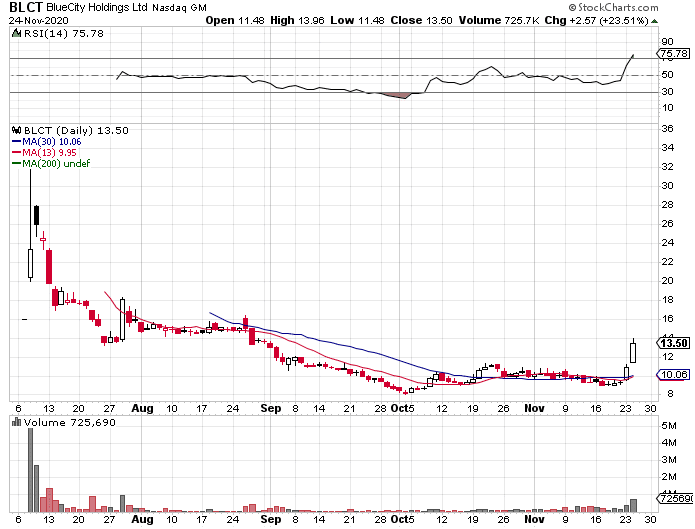
Task: Click the Close 13.50 value in header
Action: point(422,20)
